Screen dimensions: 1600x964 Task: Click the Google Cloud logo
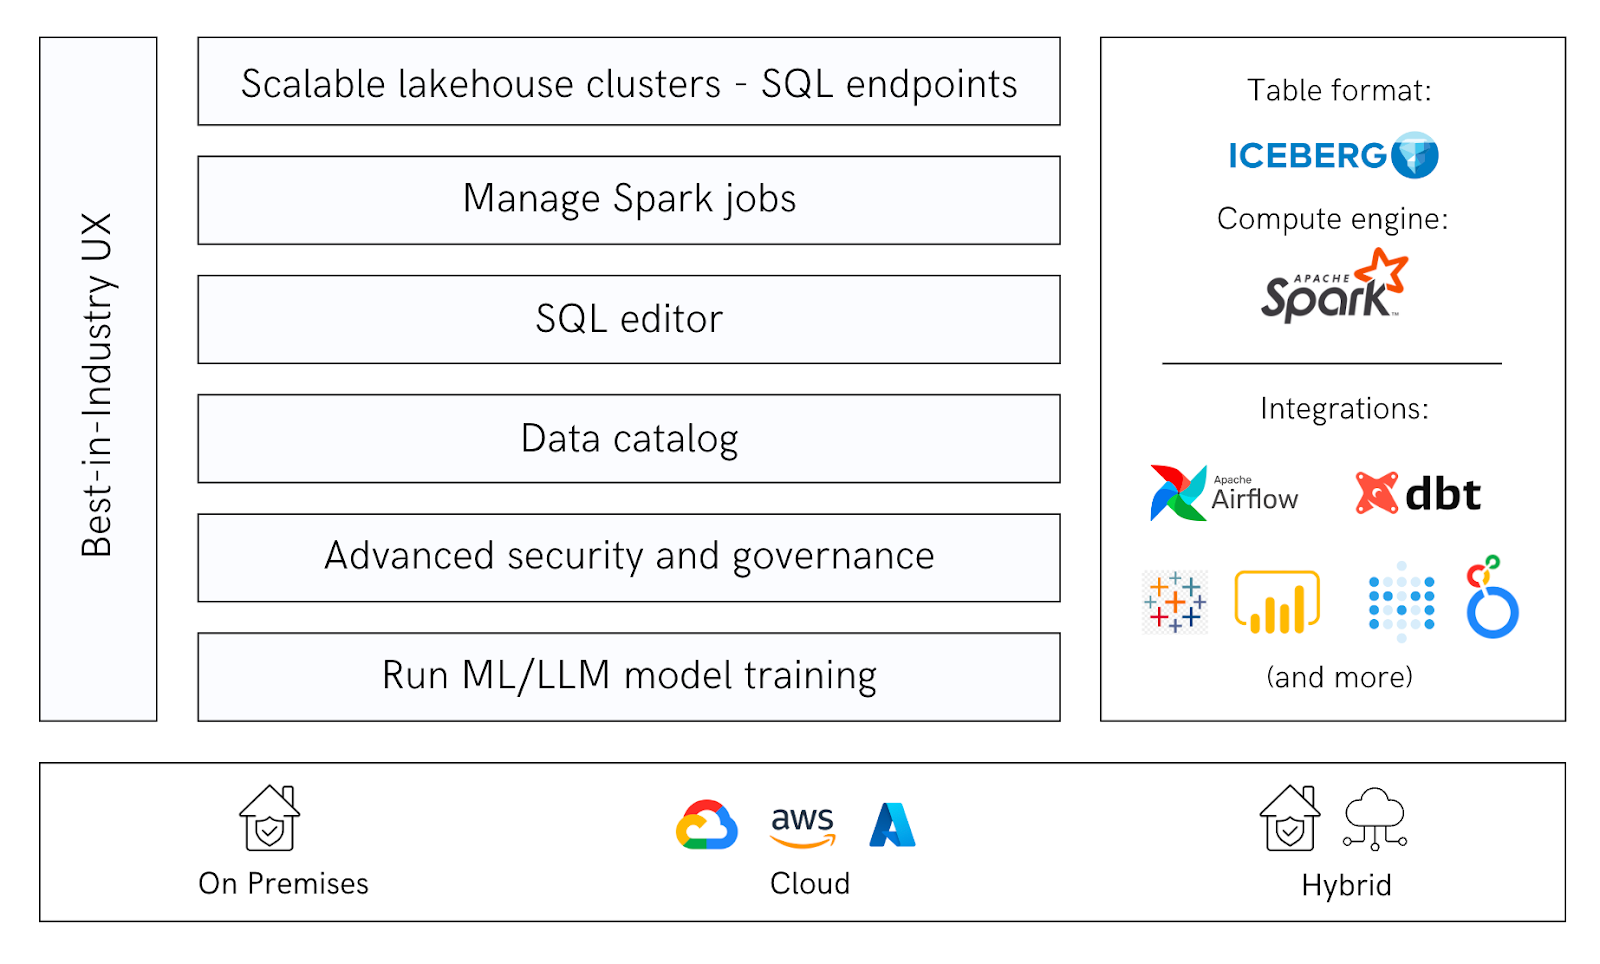[x=707, y=825]
